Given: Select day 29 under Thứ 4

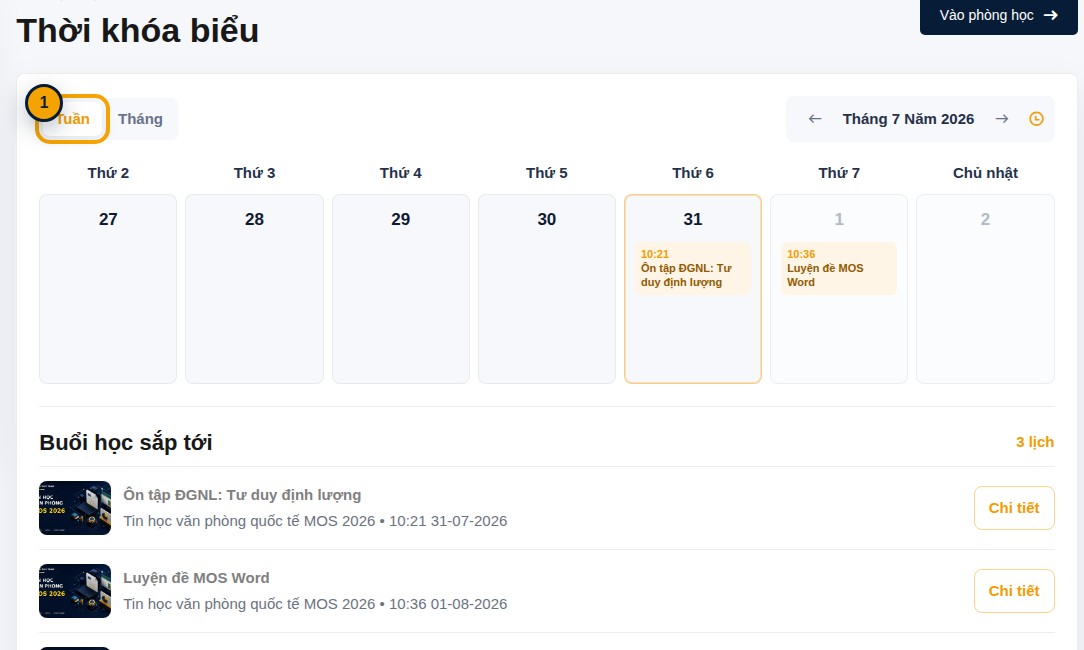Looking at the screenshot, I should pyautogui.click(x=401, y=289).
